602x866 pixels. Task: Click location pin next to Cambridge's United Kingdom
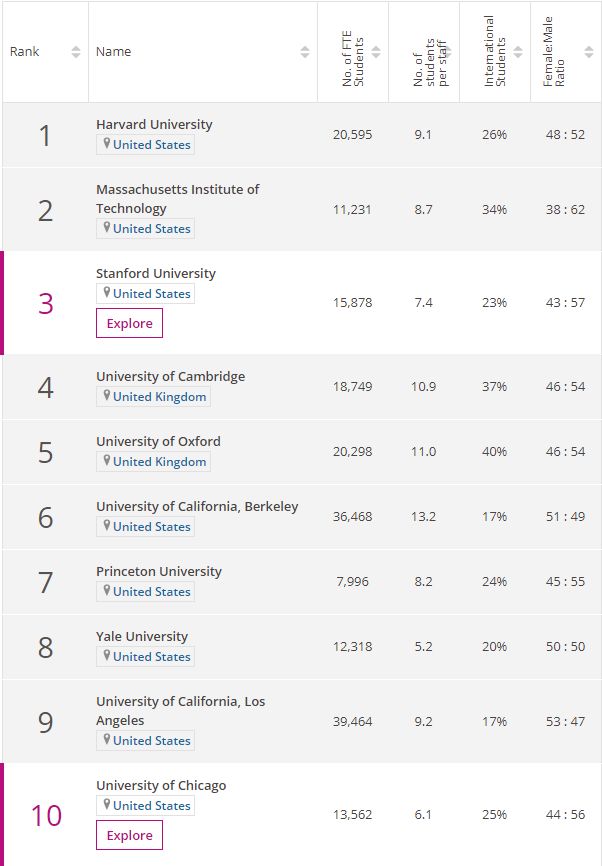pos(106,395)
